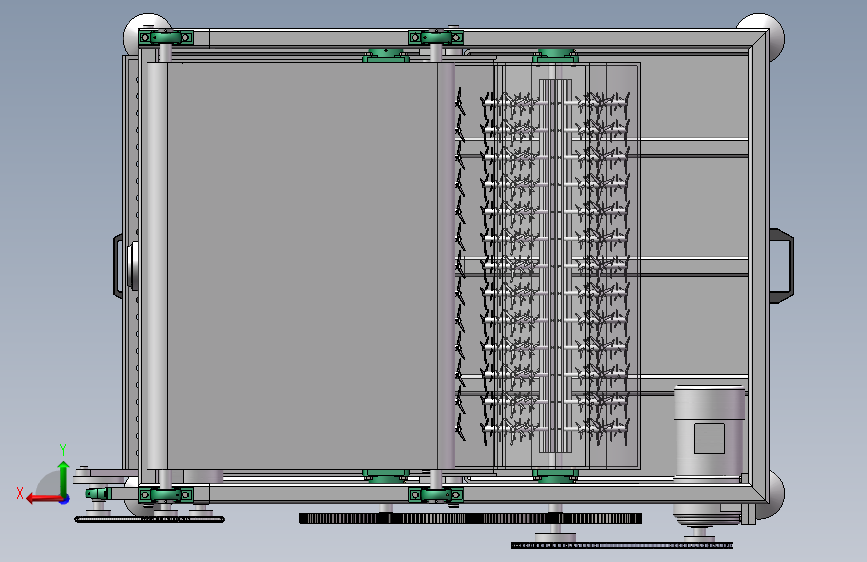Select the drive belt below the motor
867x562 pixels.
coord(622,545)
